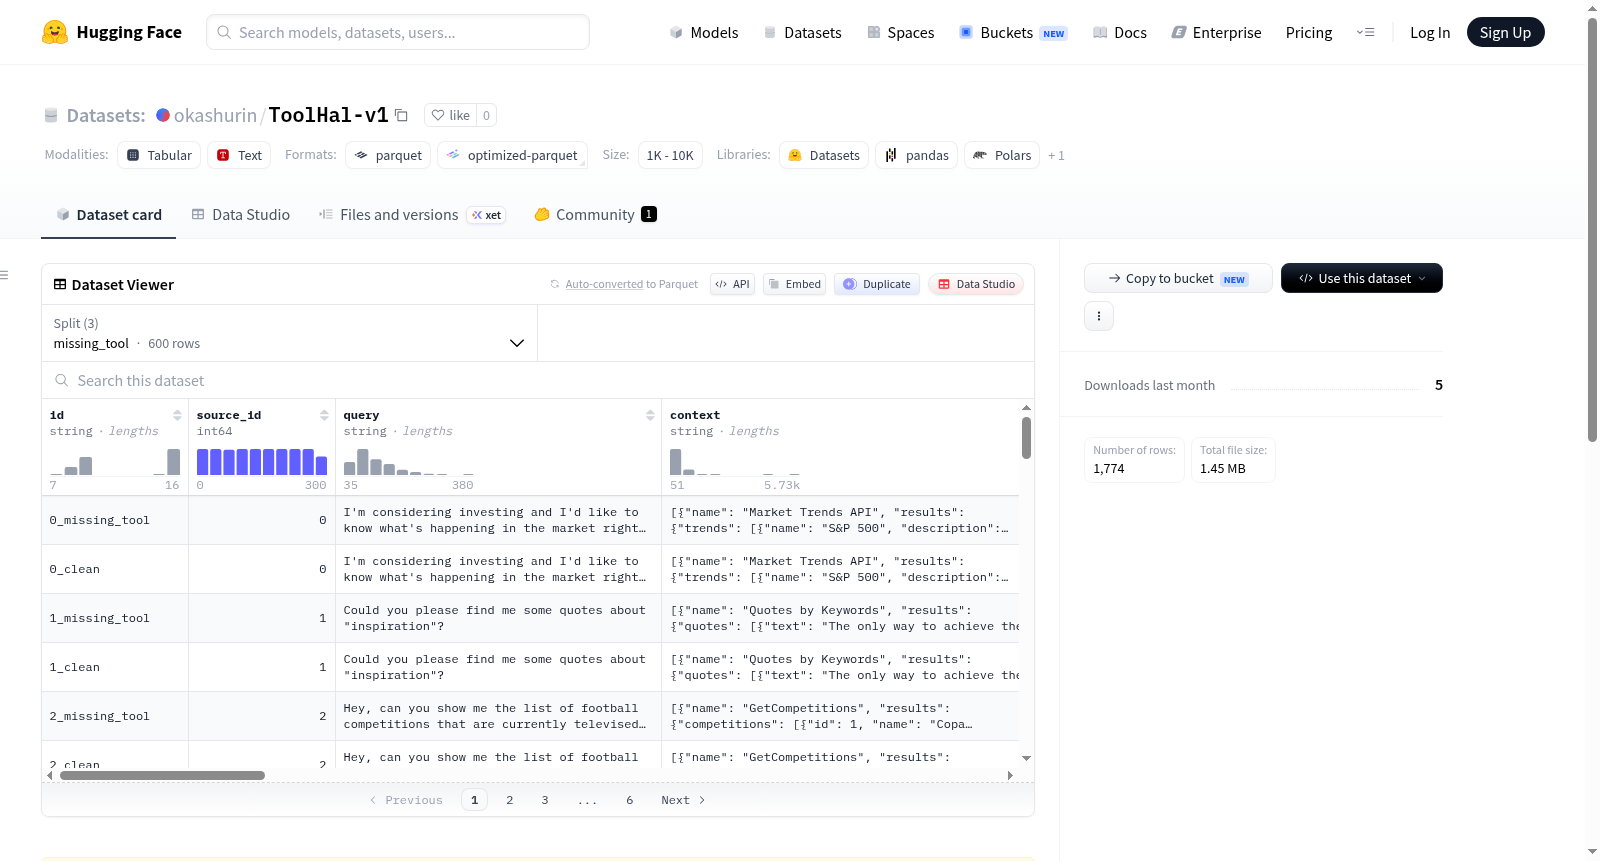This screenshot has width=1600, height=861.
Task: Click the Datasets library tag
Action: pyautogui.click(x=824, y=155)
